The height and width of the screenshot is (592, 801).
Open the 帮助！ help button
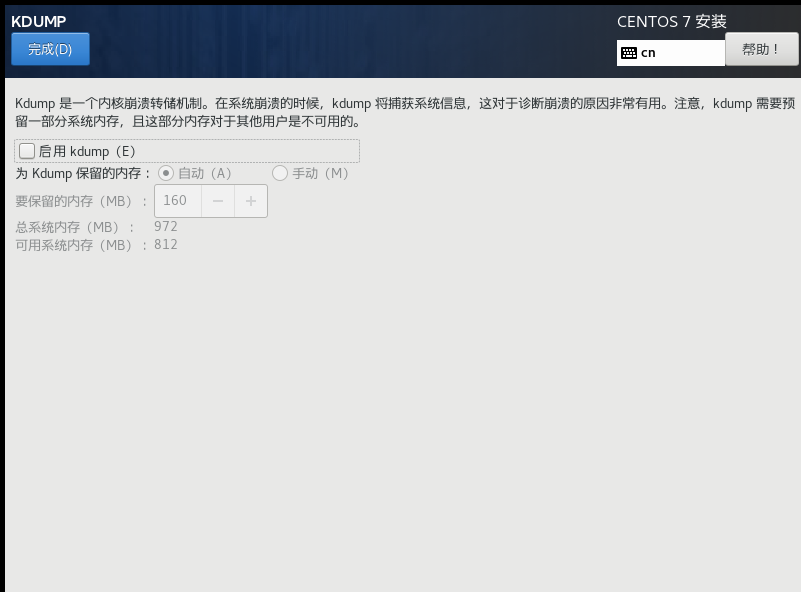coord(761,49)
